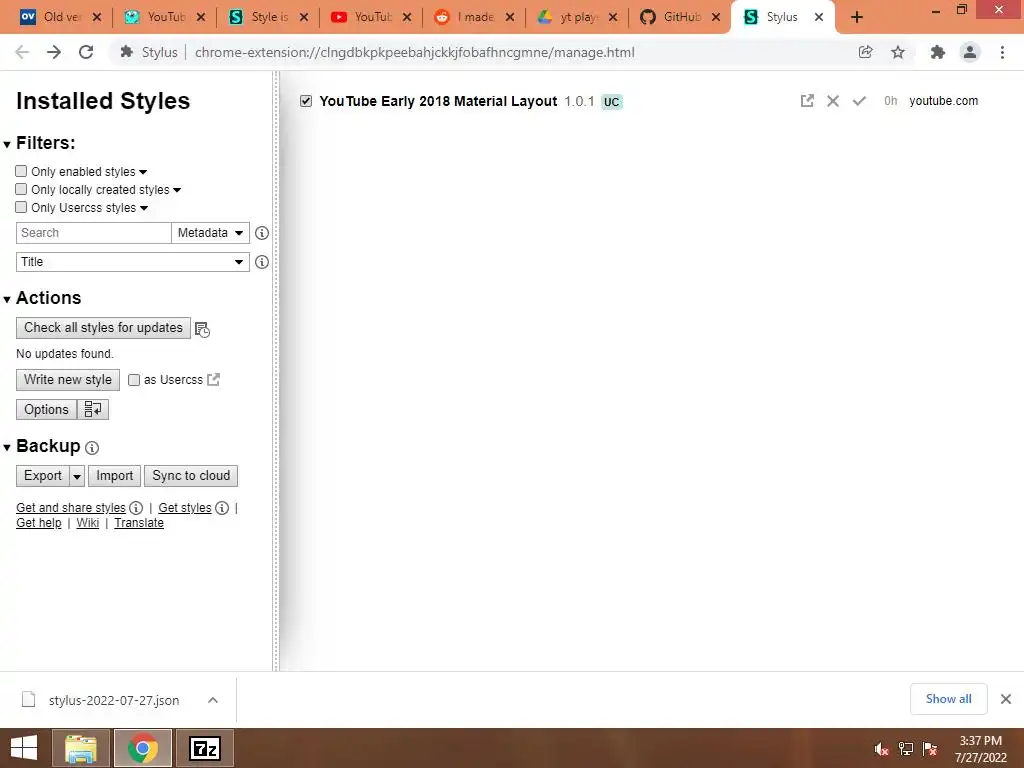Open the Get and share styles link
Viewport: 1024px width, 768px height.
(x=71, y=507)
